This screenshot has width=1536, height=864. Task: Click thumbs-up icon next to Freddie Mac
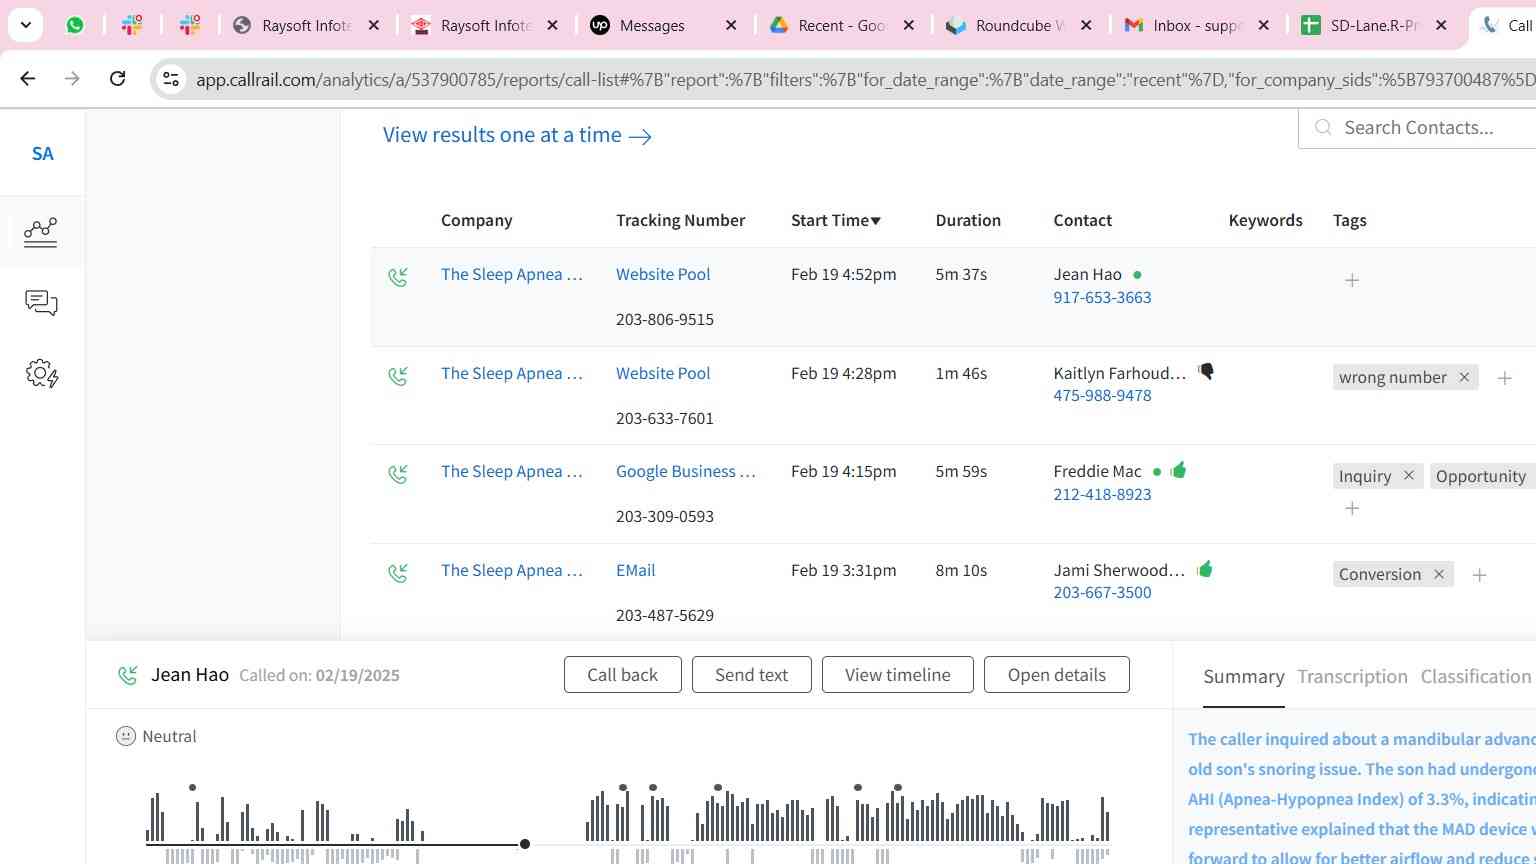tap(1178, 470)
